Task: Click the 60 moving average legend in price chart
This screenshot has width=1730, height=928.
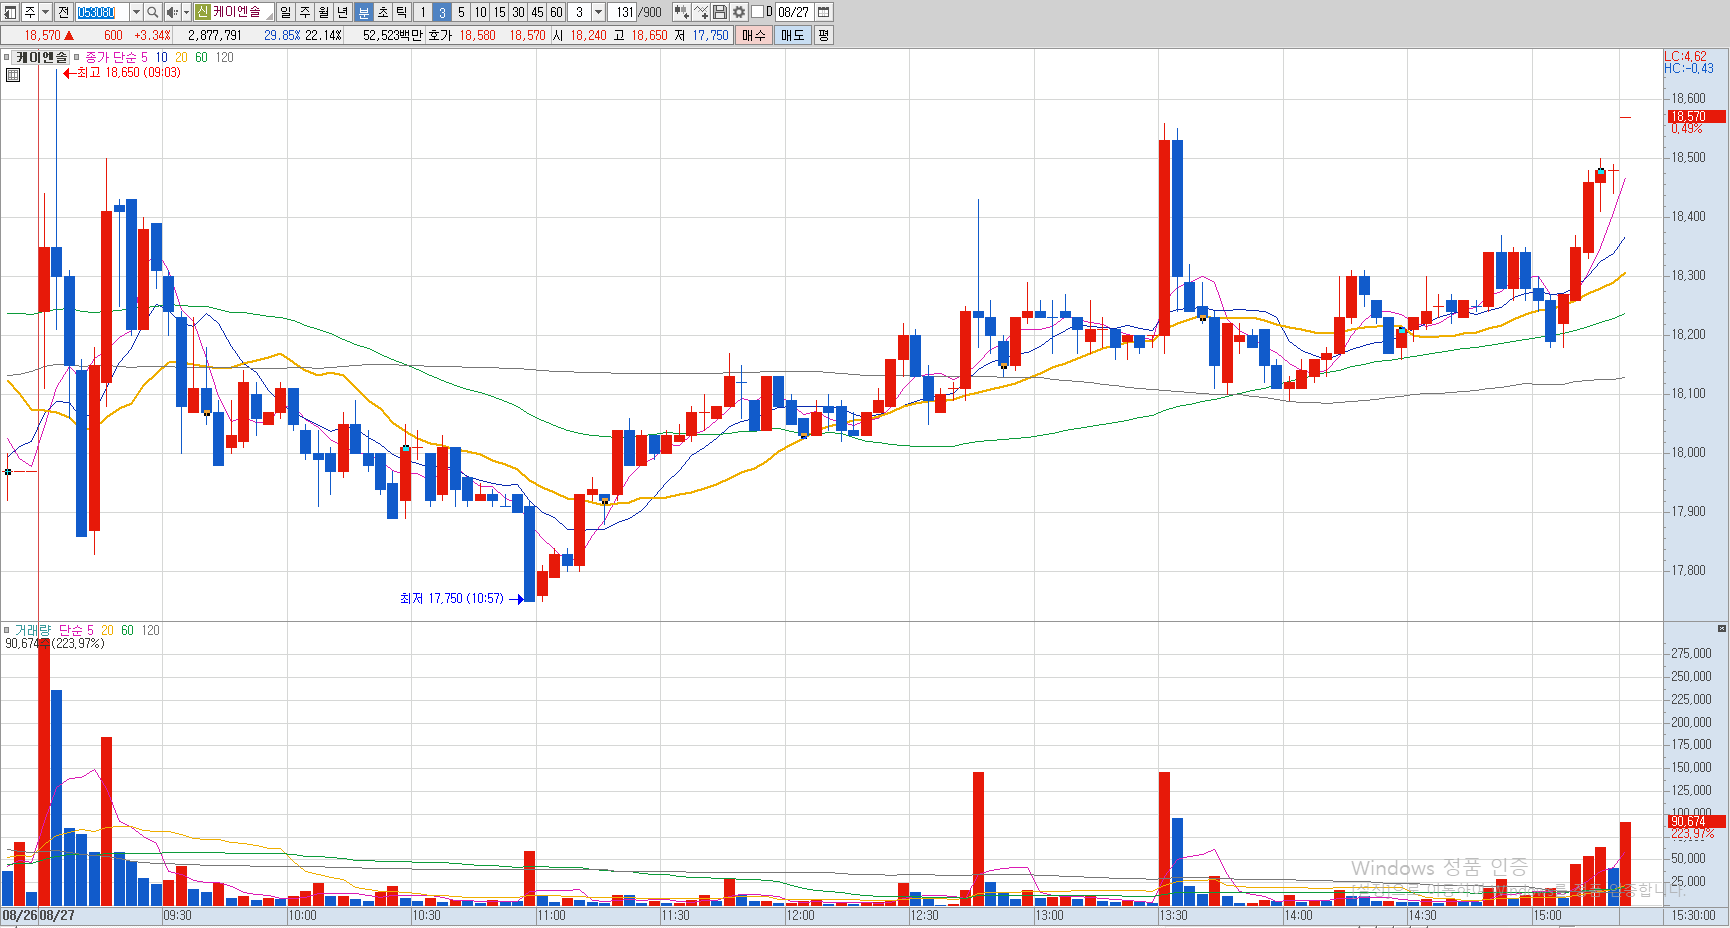Action: coord(201,58)
